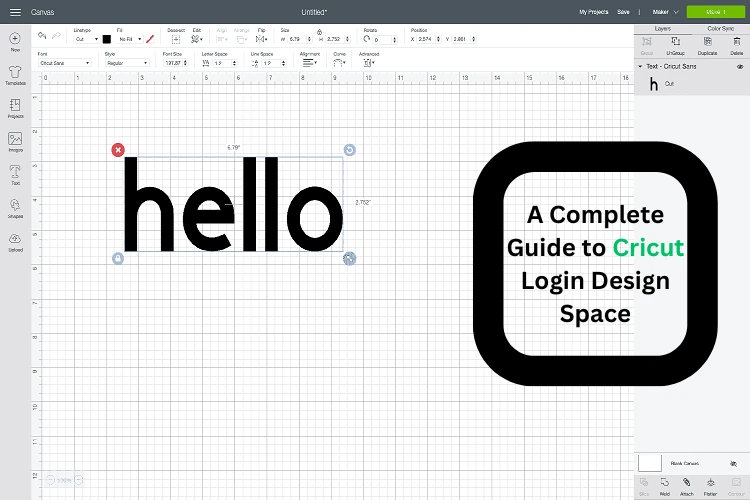Open My Projects
750x500 pixels.
[x=594, y=12]
